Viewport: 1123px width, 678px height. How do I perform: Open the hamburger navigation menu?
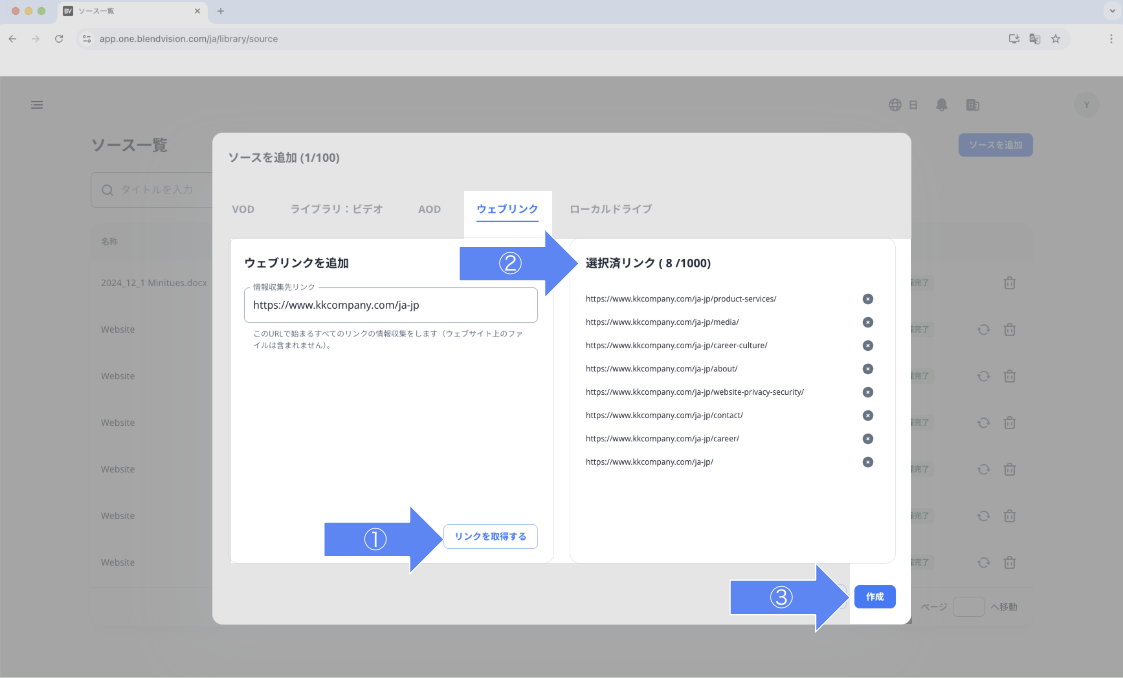point(37,105)
